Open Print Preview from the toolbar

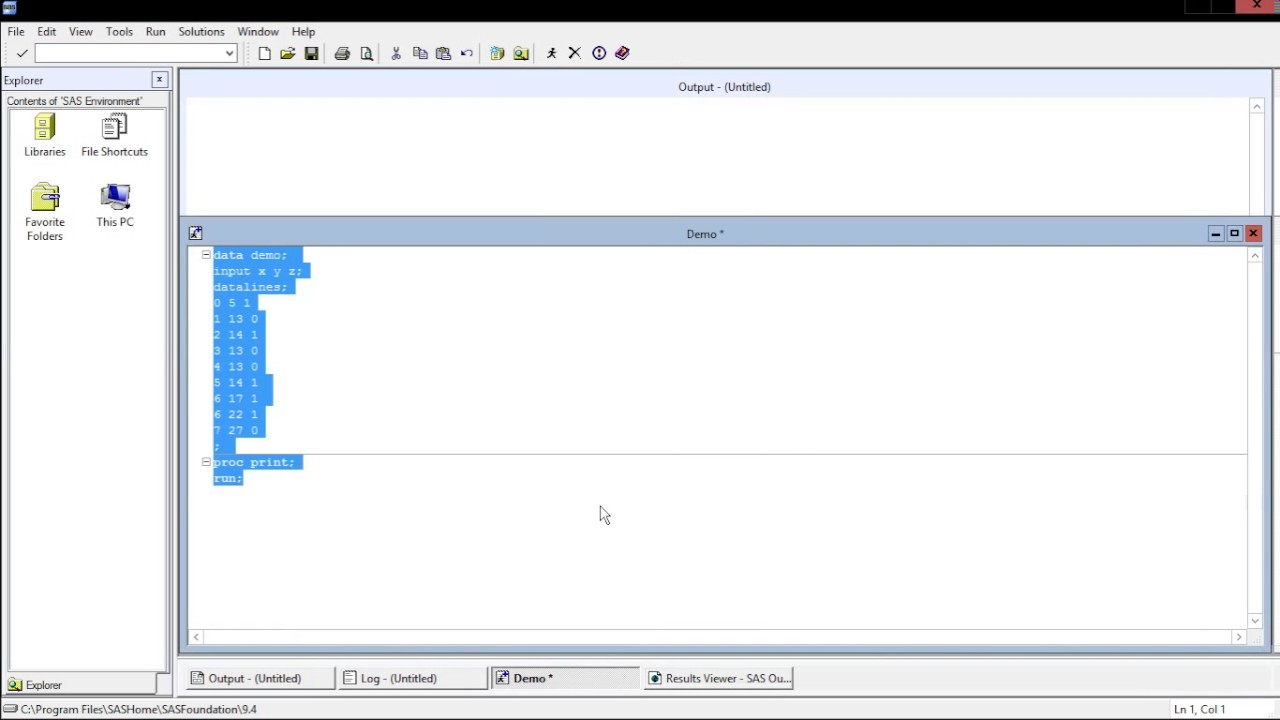coord(366,53)
